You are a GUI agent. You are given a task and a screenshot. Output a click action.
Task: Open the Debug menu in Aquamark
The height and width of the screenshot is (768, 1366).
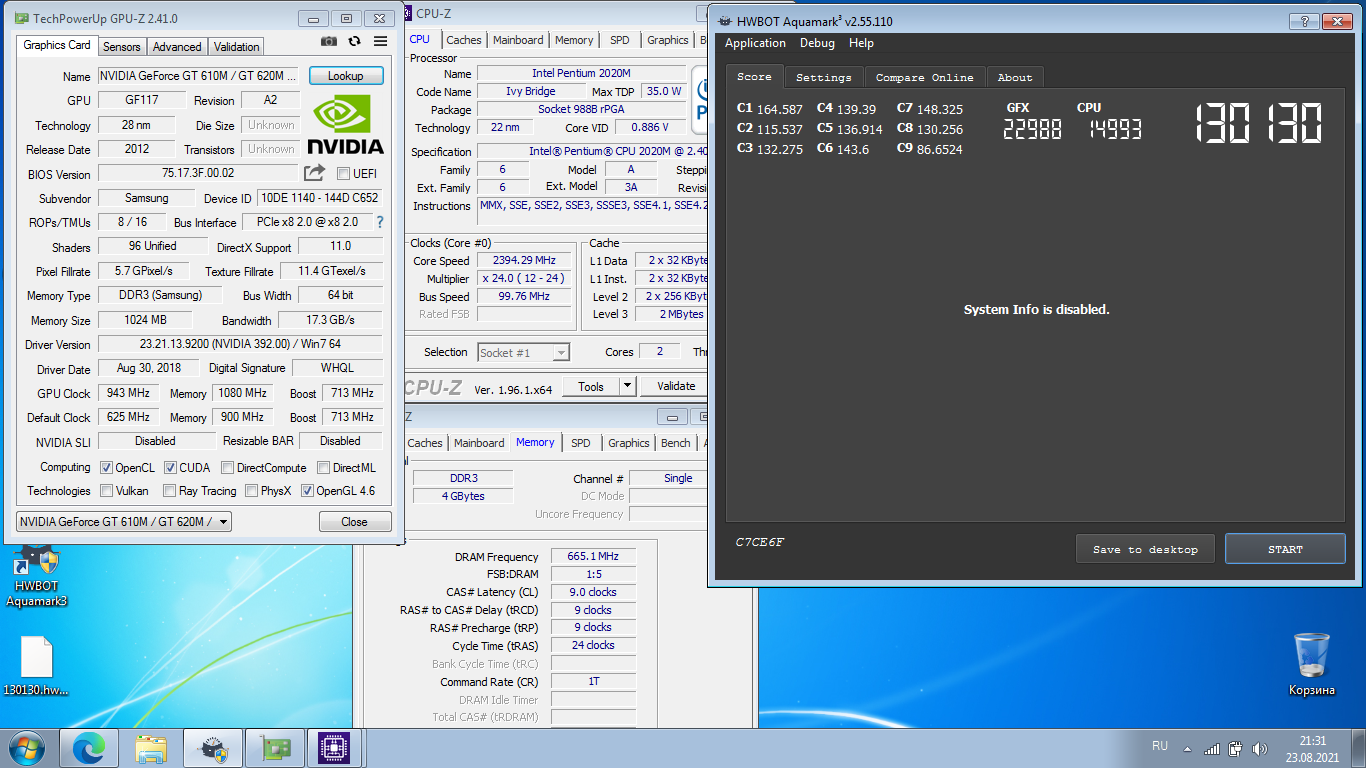click(x=817, y=43)
